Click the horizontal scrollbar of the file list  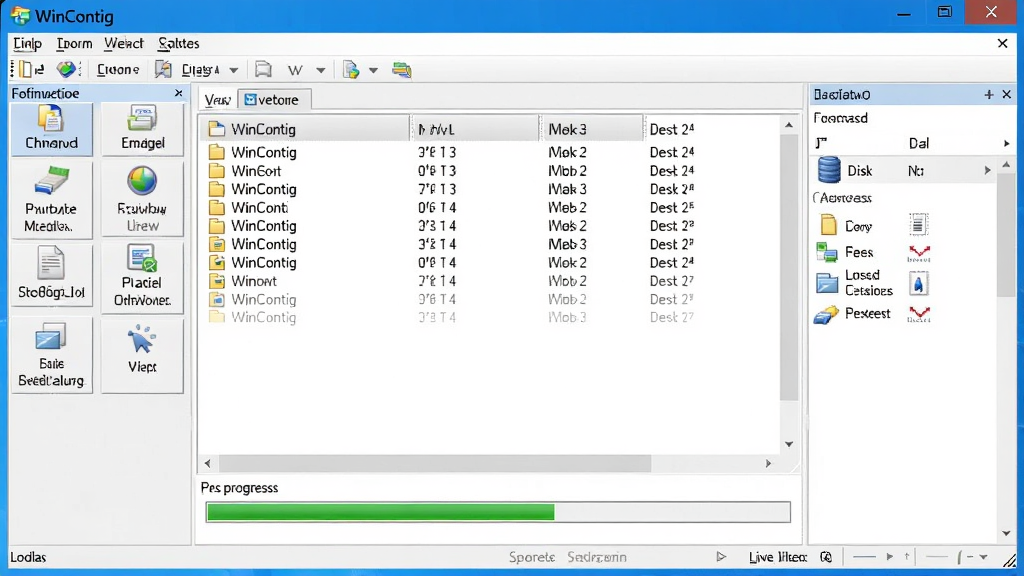[x=435, y=463]
